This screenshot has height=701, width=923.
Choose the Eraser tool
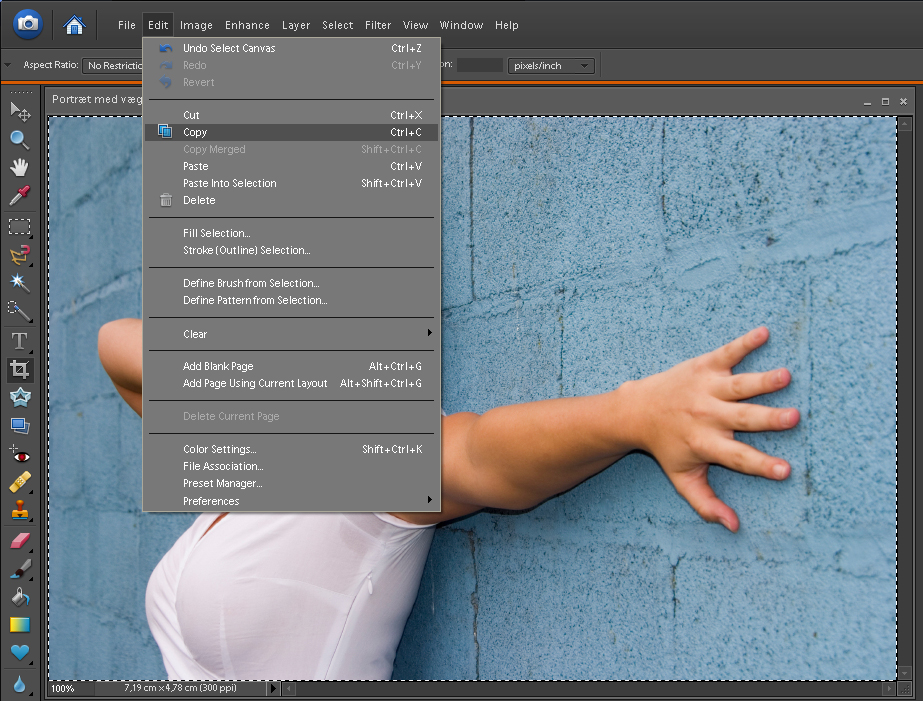click(x=19, y=541)
